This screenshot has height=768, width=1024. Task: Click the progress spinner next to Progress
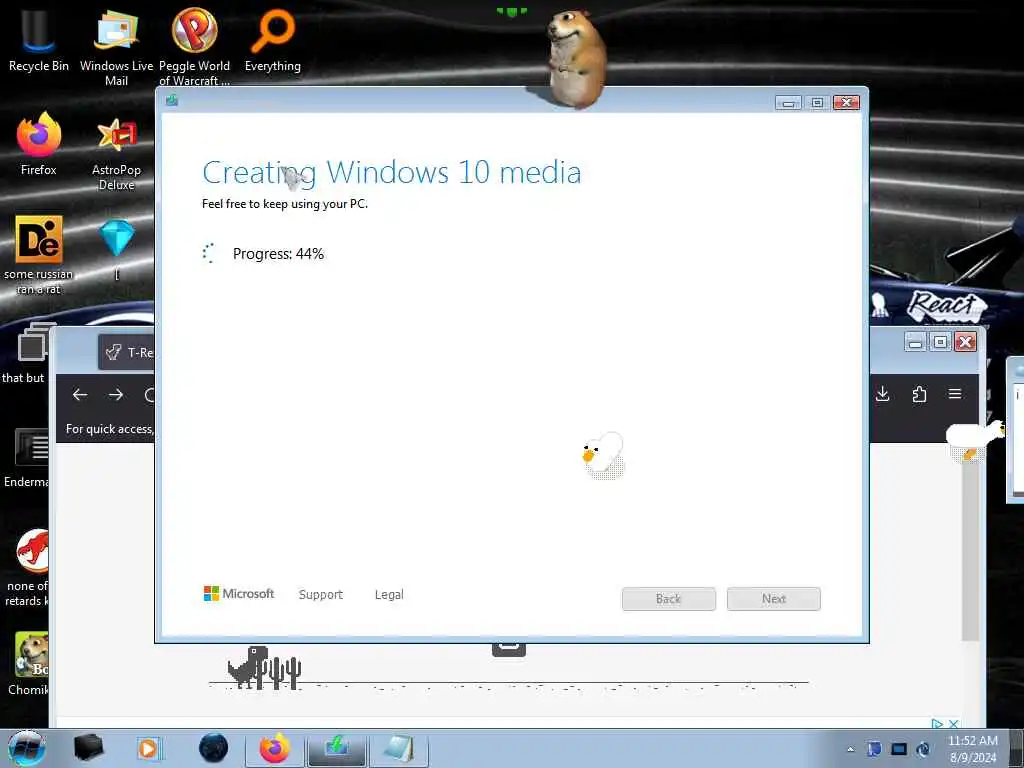click(x=209, y=253)
